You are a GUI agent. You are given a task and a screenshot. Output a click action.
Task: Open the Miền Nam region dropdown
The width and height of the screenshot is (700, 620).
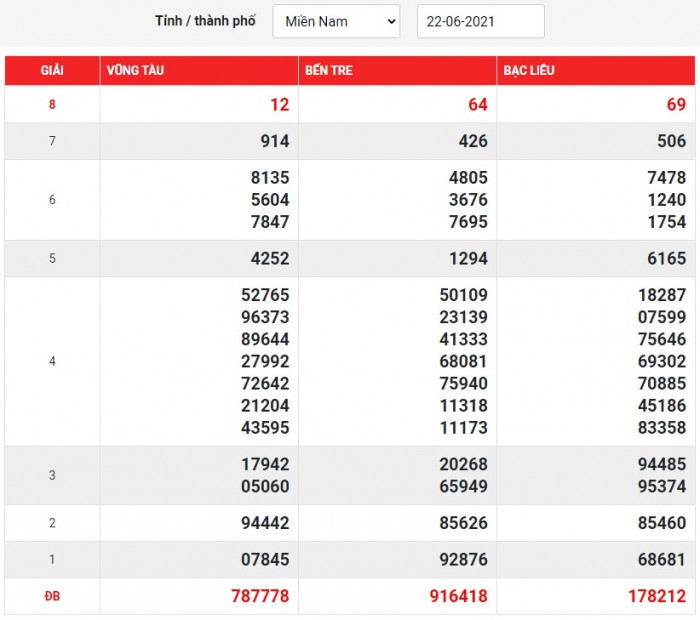(335, 21)
